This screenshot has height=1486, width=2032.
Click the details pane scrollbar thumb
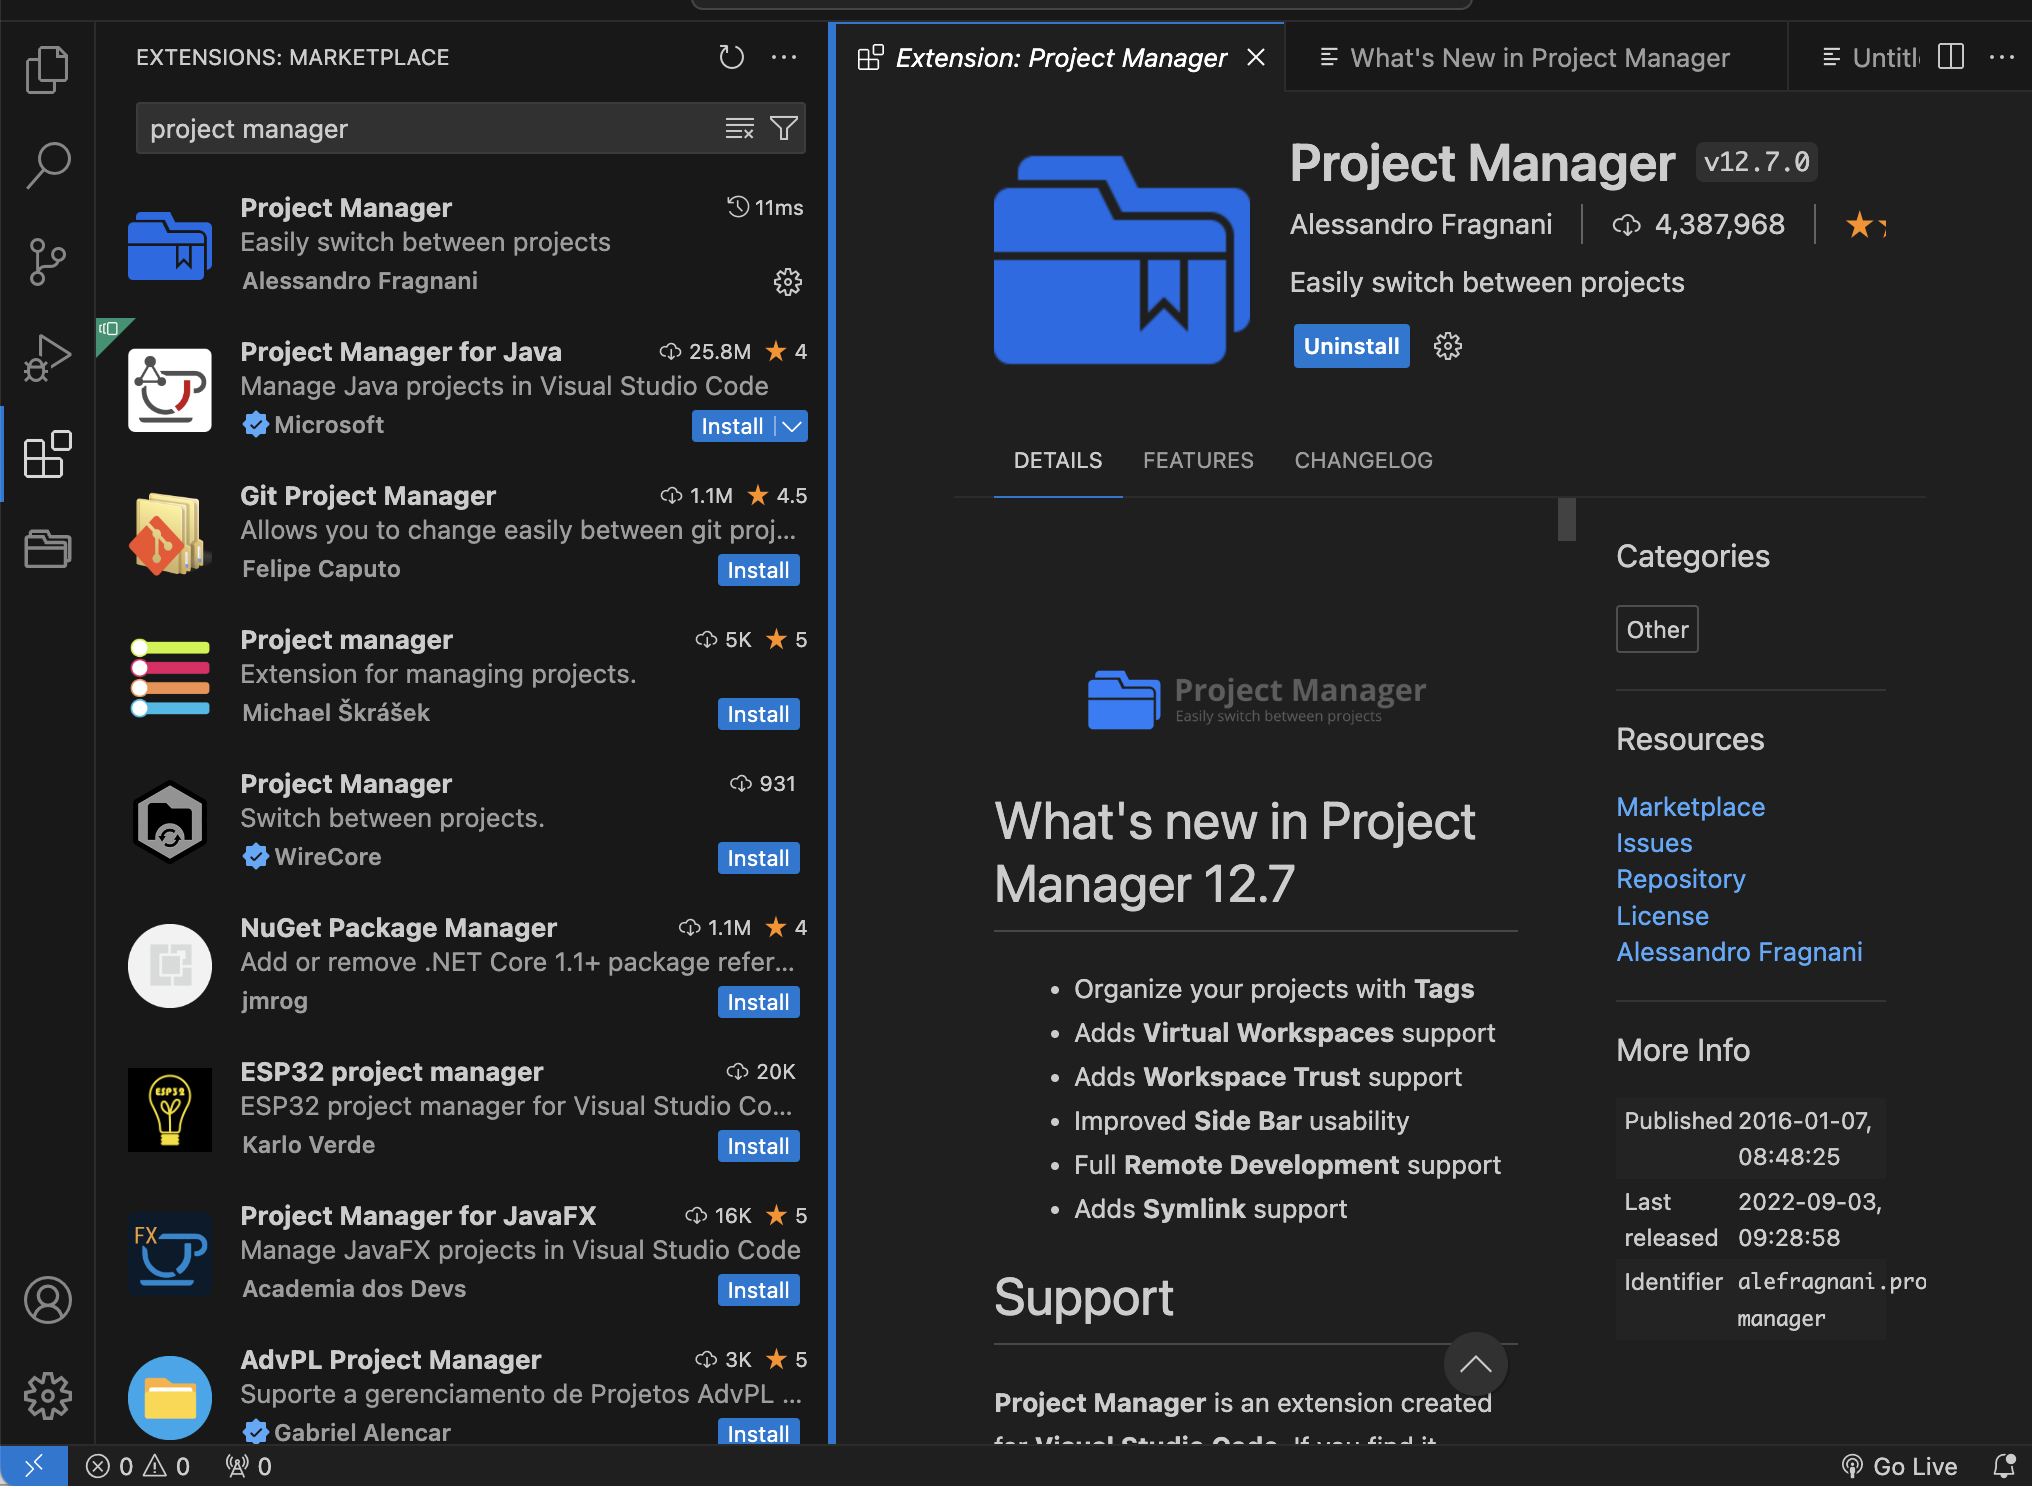[1567, 519]
